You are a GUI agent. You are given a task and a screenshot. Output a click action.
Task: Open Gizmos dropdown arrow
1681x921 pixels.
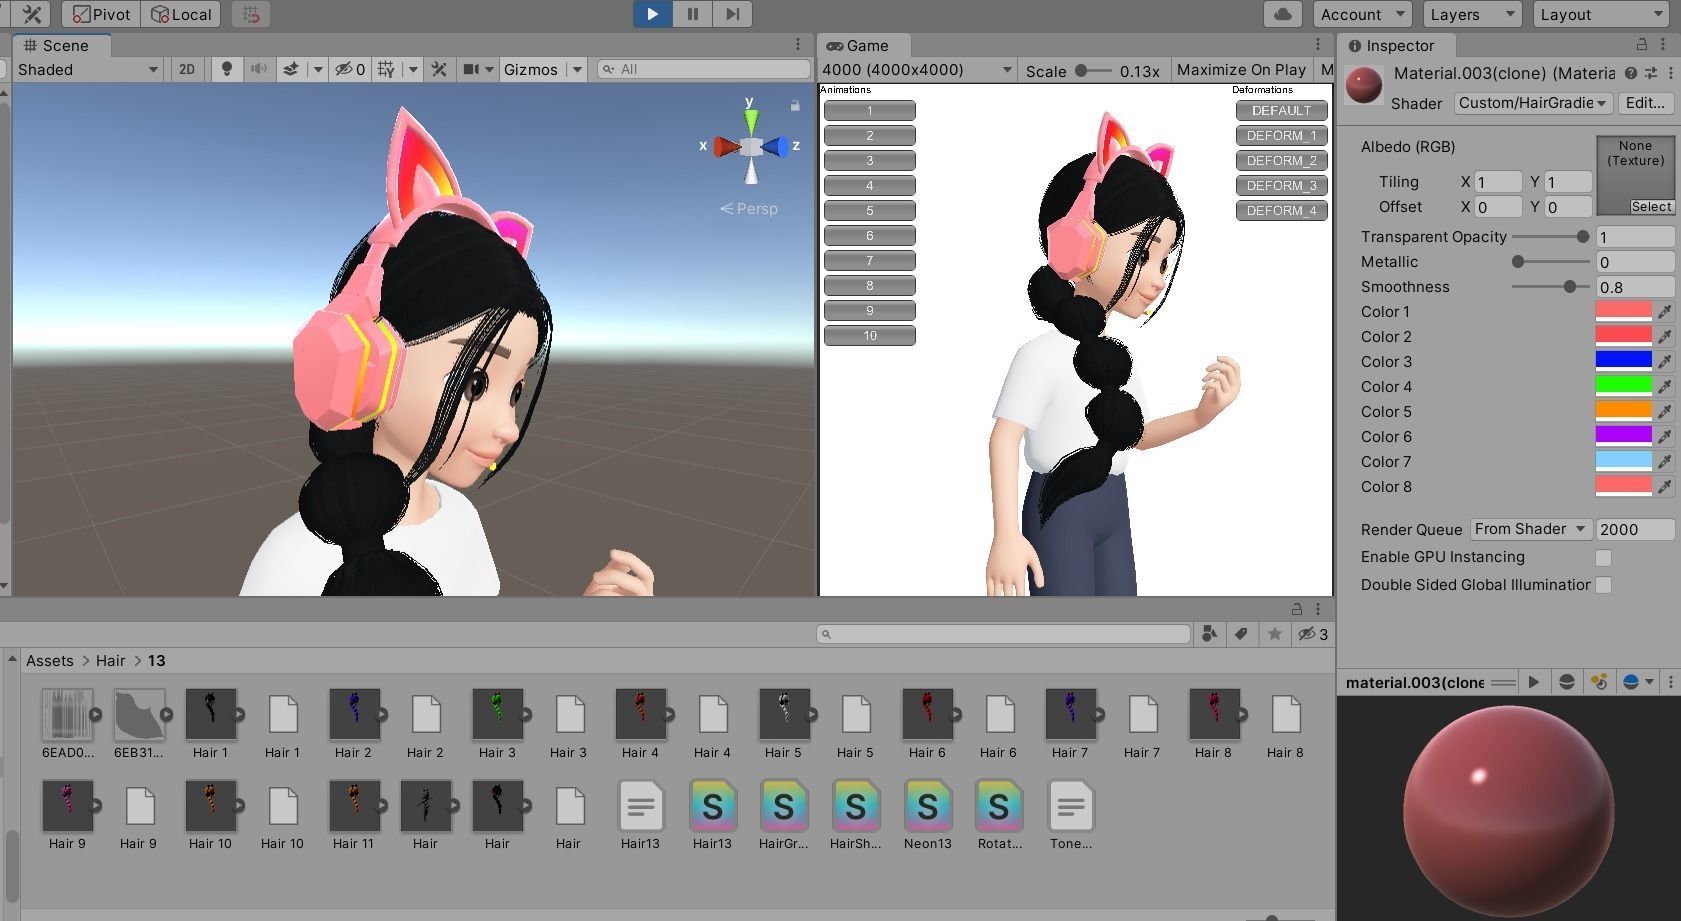(577, 69)
